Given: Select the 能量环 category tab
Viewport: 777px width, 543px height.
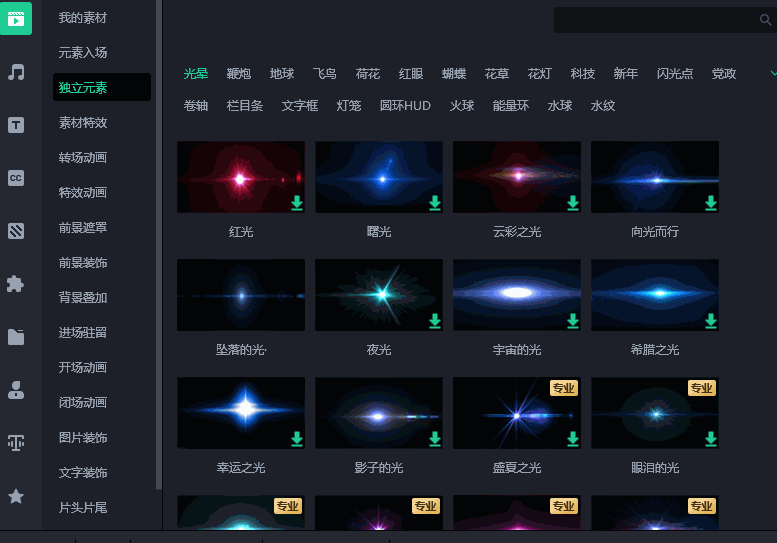Looking at the screenshot, I should [511, 106].
